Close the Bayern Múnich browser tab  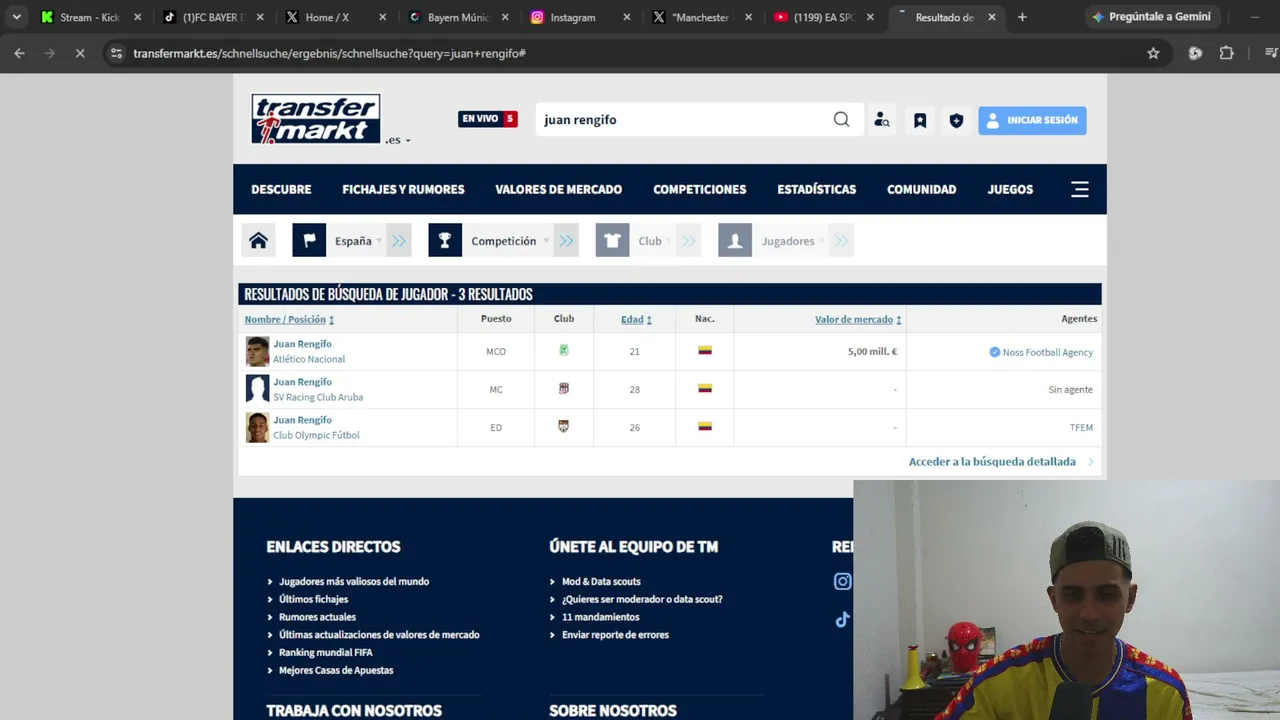[x=505, y=17]
